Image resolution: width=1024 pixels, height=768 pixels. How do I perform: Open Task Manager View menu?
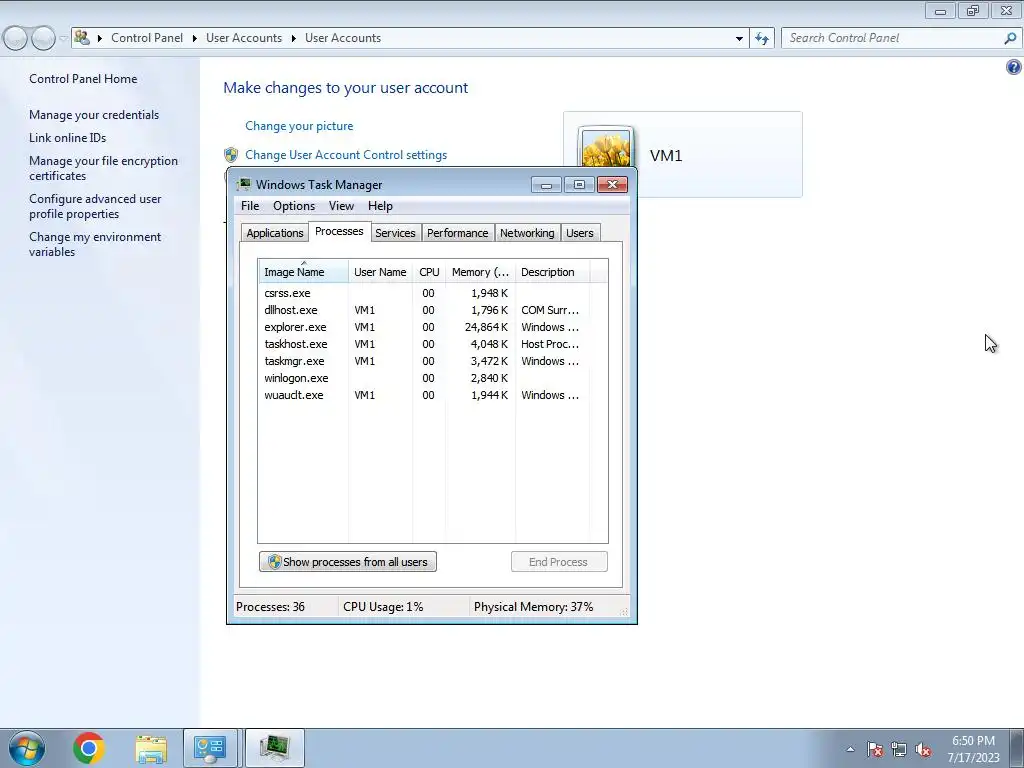(x=341, y=206)
